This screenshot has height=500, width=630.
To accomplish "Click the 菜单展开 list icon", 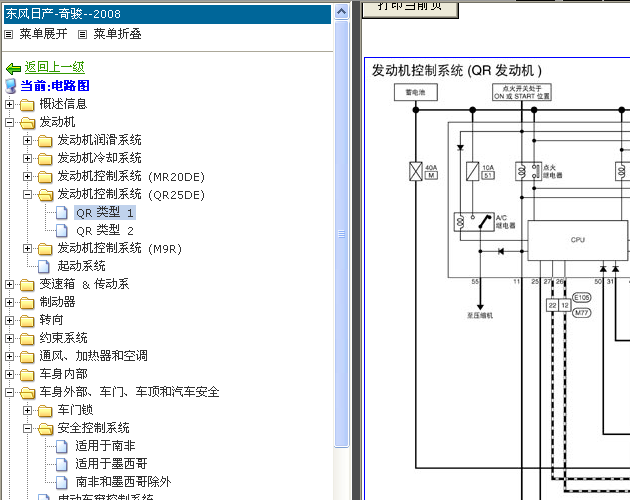I will tap(8, 35).
